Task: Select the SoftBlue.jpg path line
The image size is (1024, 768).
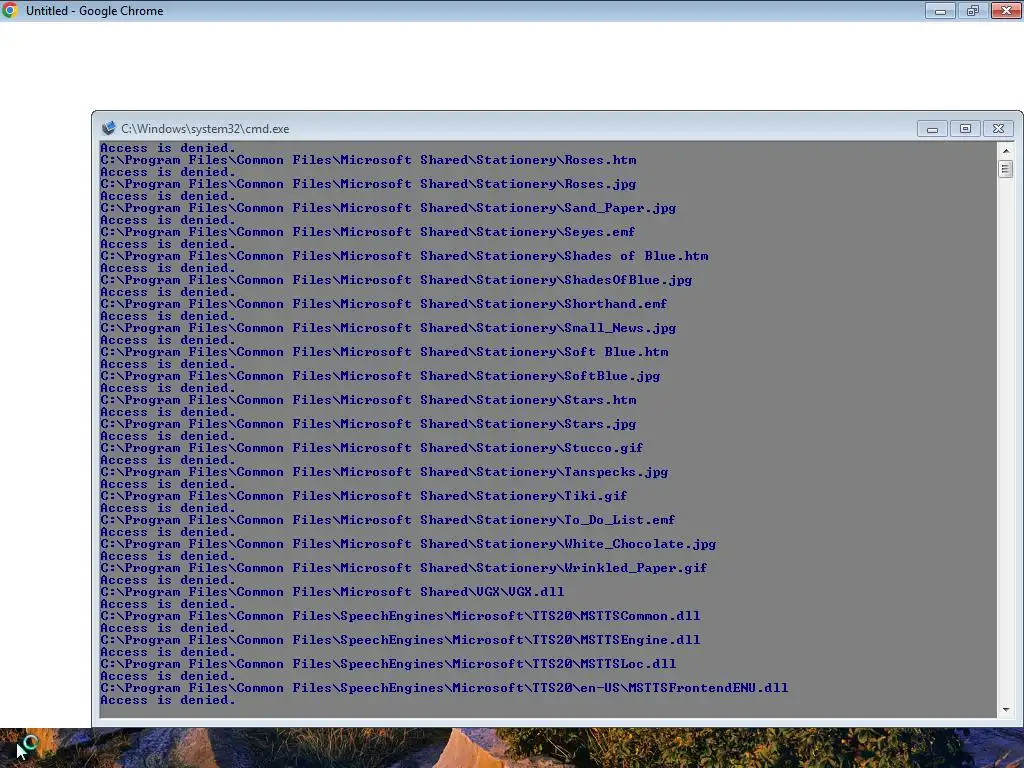Action: (x=380, y=376)
